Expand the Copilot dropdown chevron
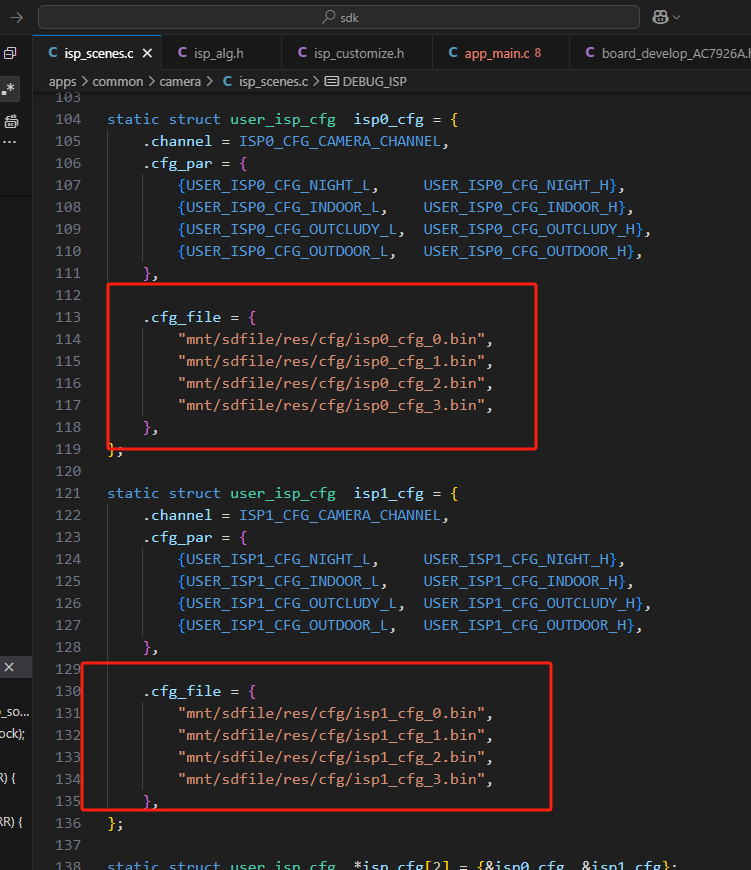Viewport: 751px width, 870px height. click(x=677, y=17)
